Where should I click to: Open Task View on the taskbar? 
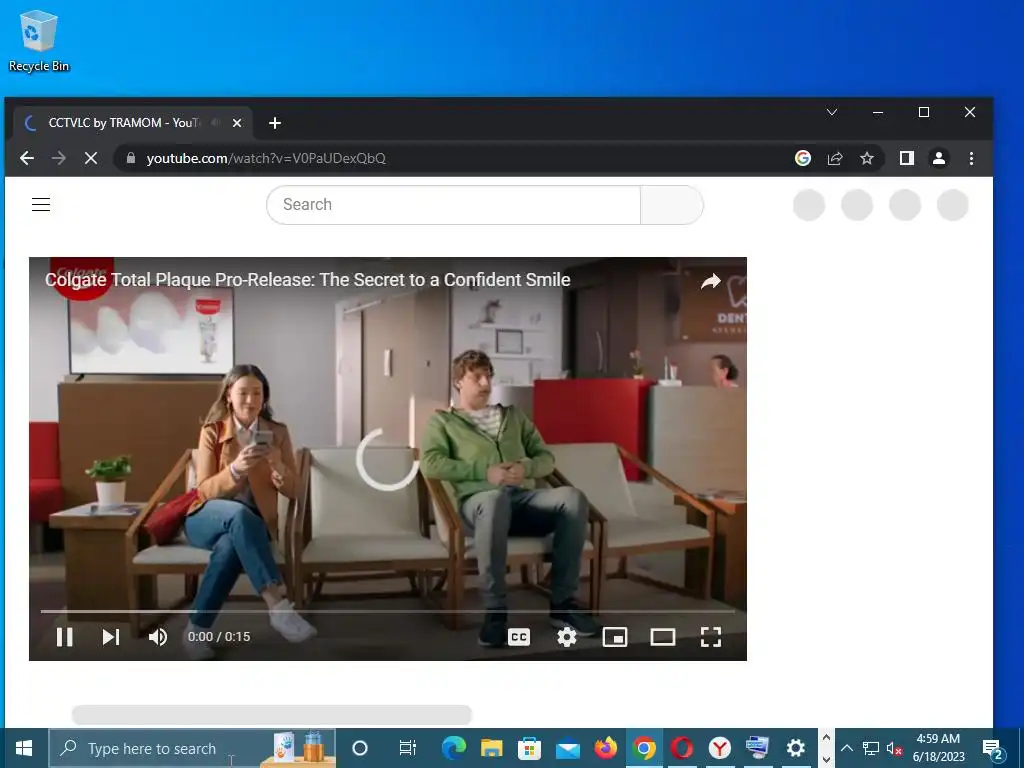(x=408, y=748)
